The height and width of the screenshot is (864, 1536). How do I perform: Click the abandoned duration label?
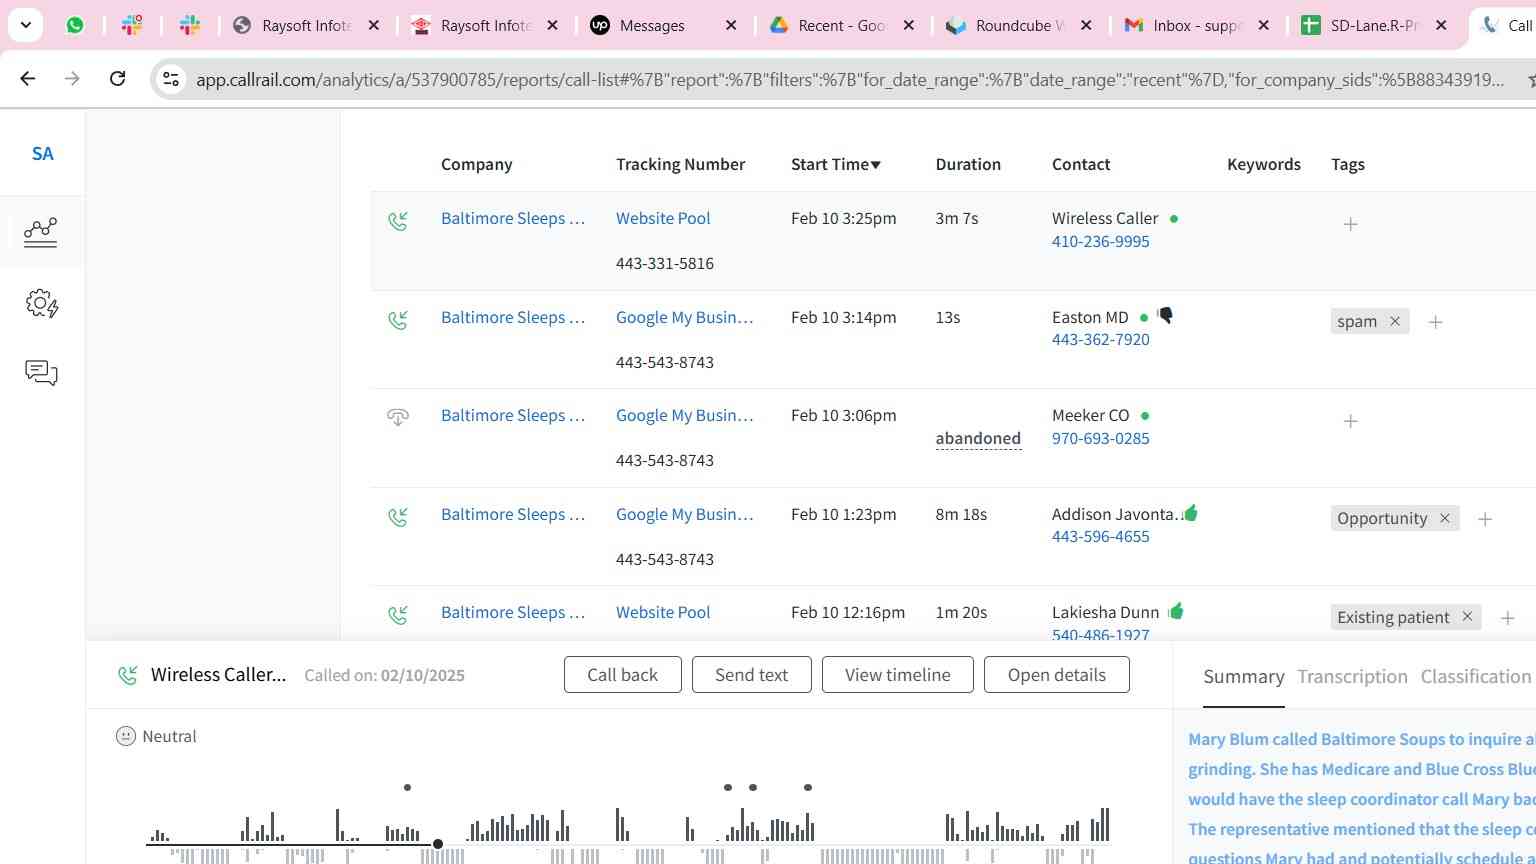coord(978,438)
